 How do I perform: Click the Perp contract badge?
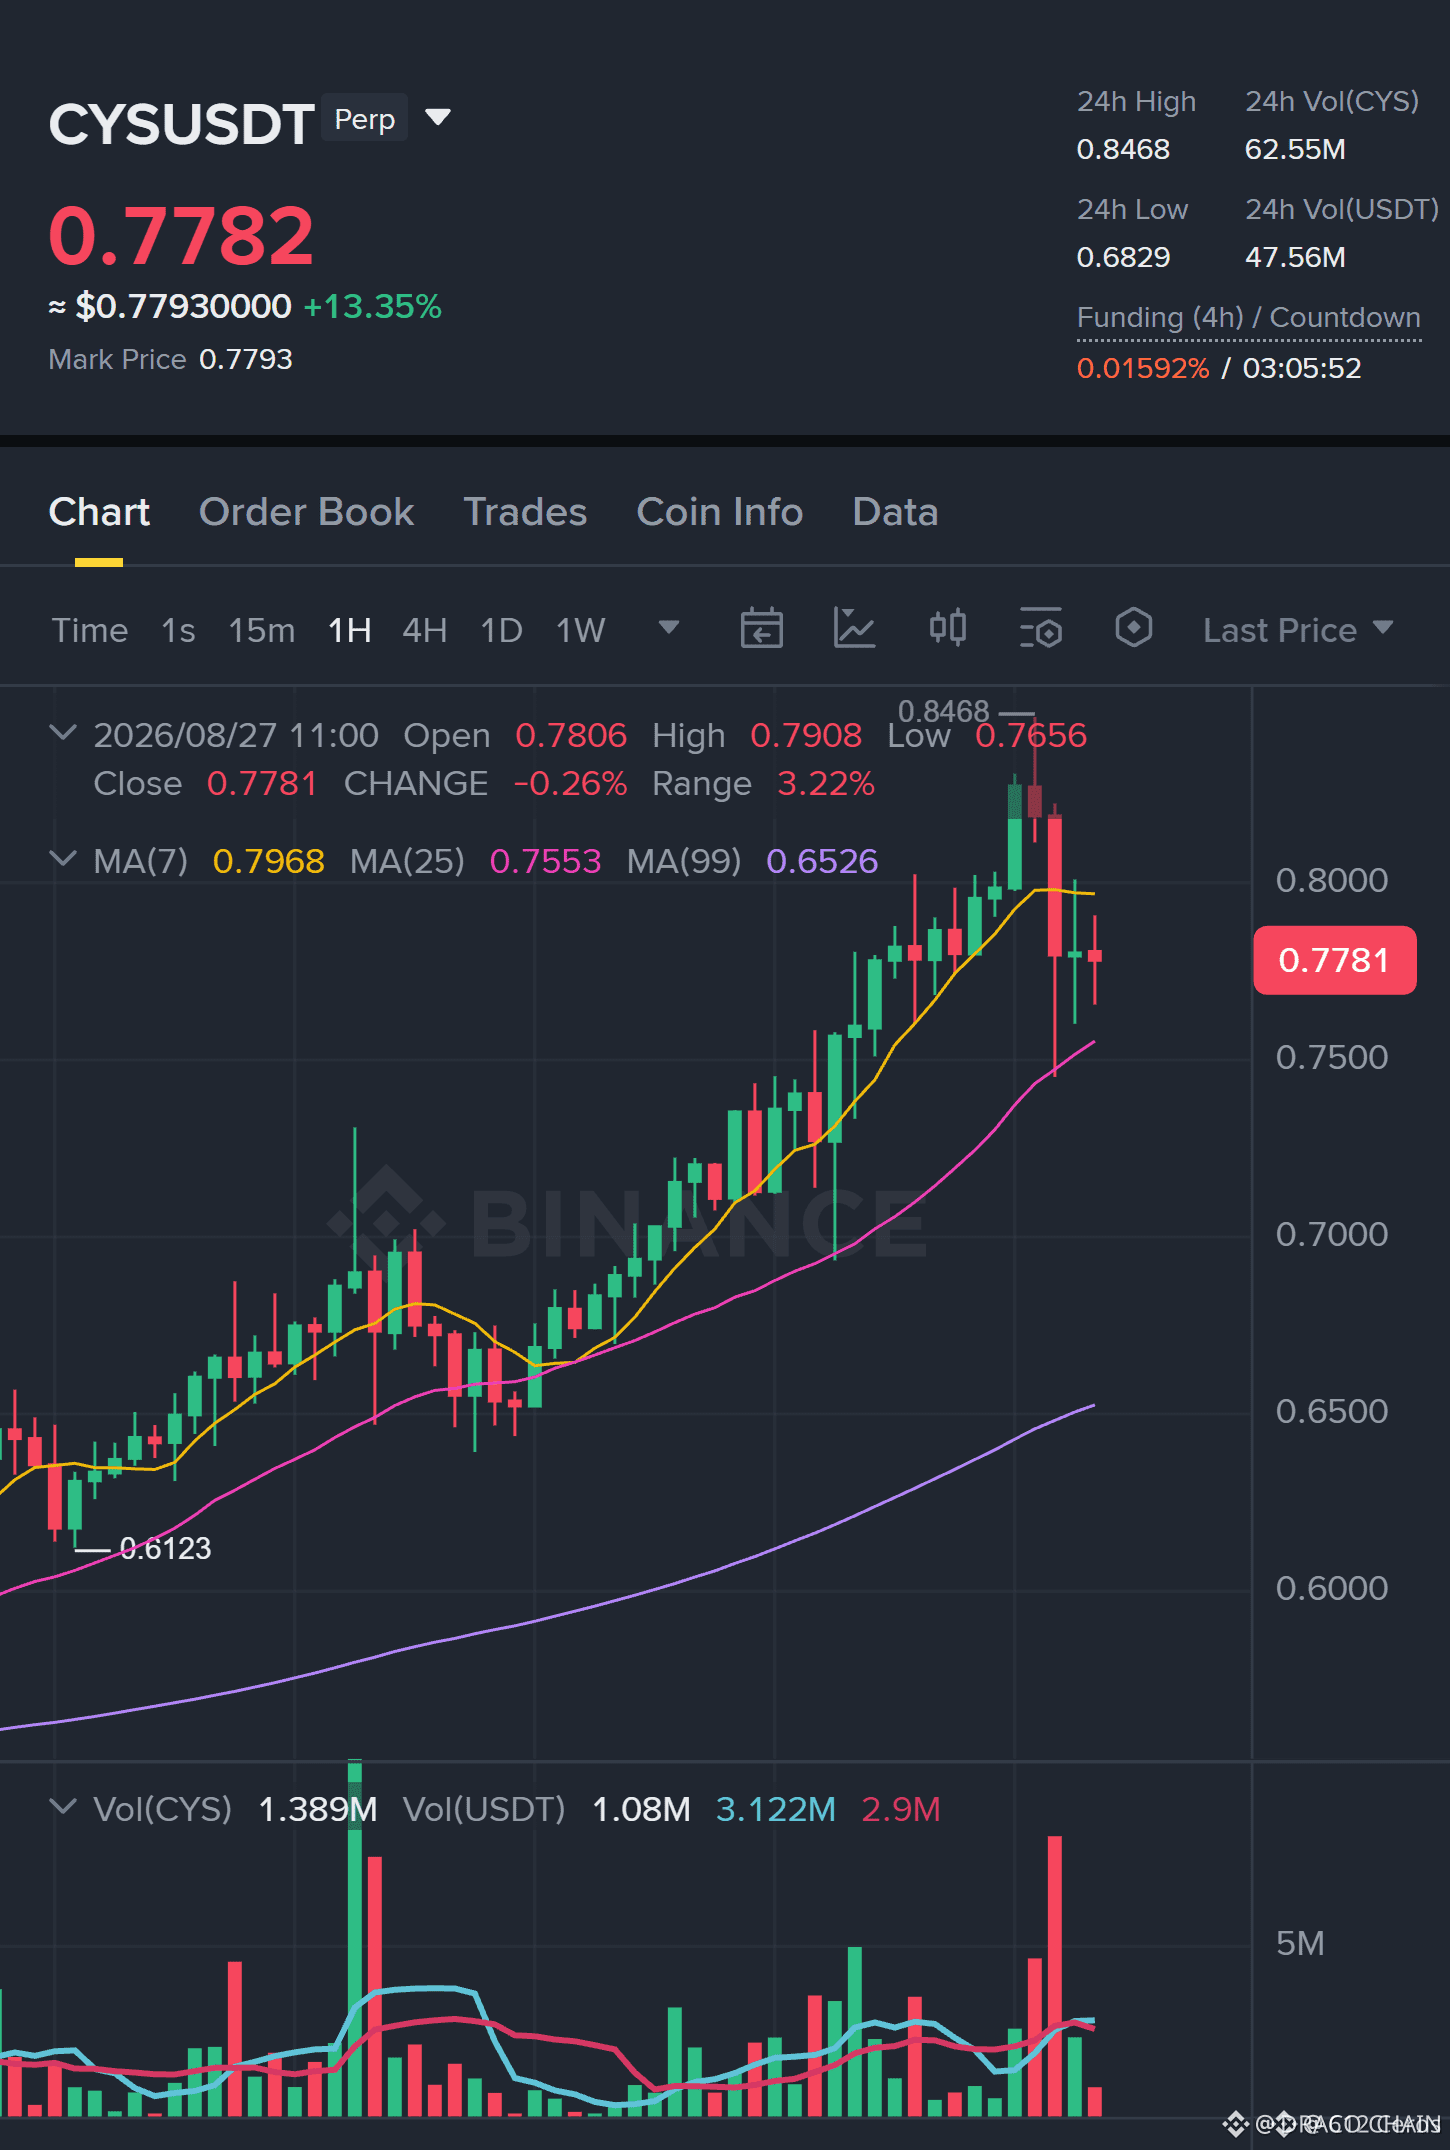[365, 118]
